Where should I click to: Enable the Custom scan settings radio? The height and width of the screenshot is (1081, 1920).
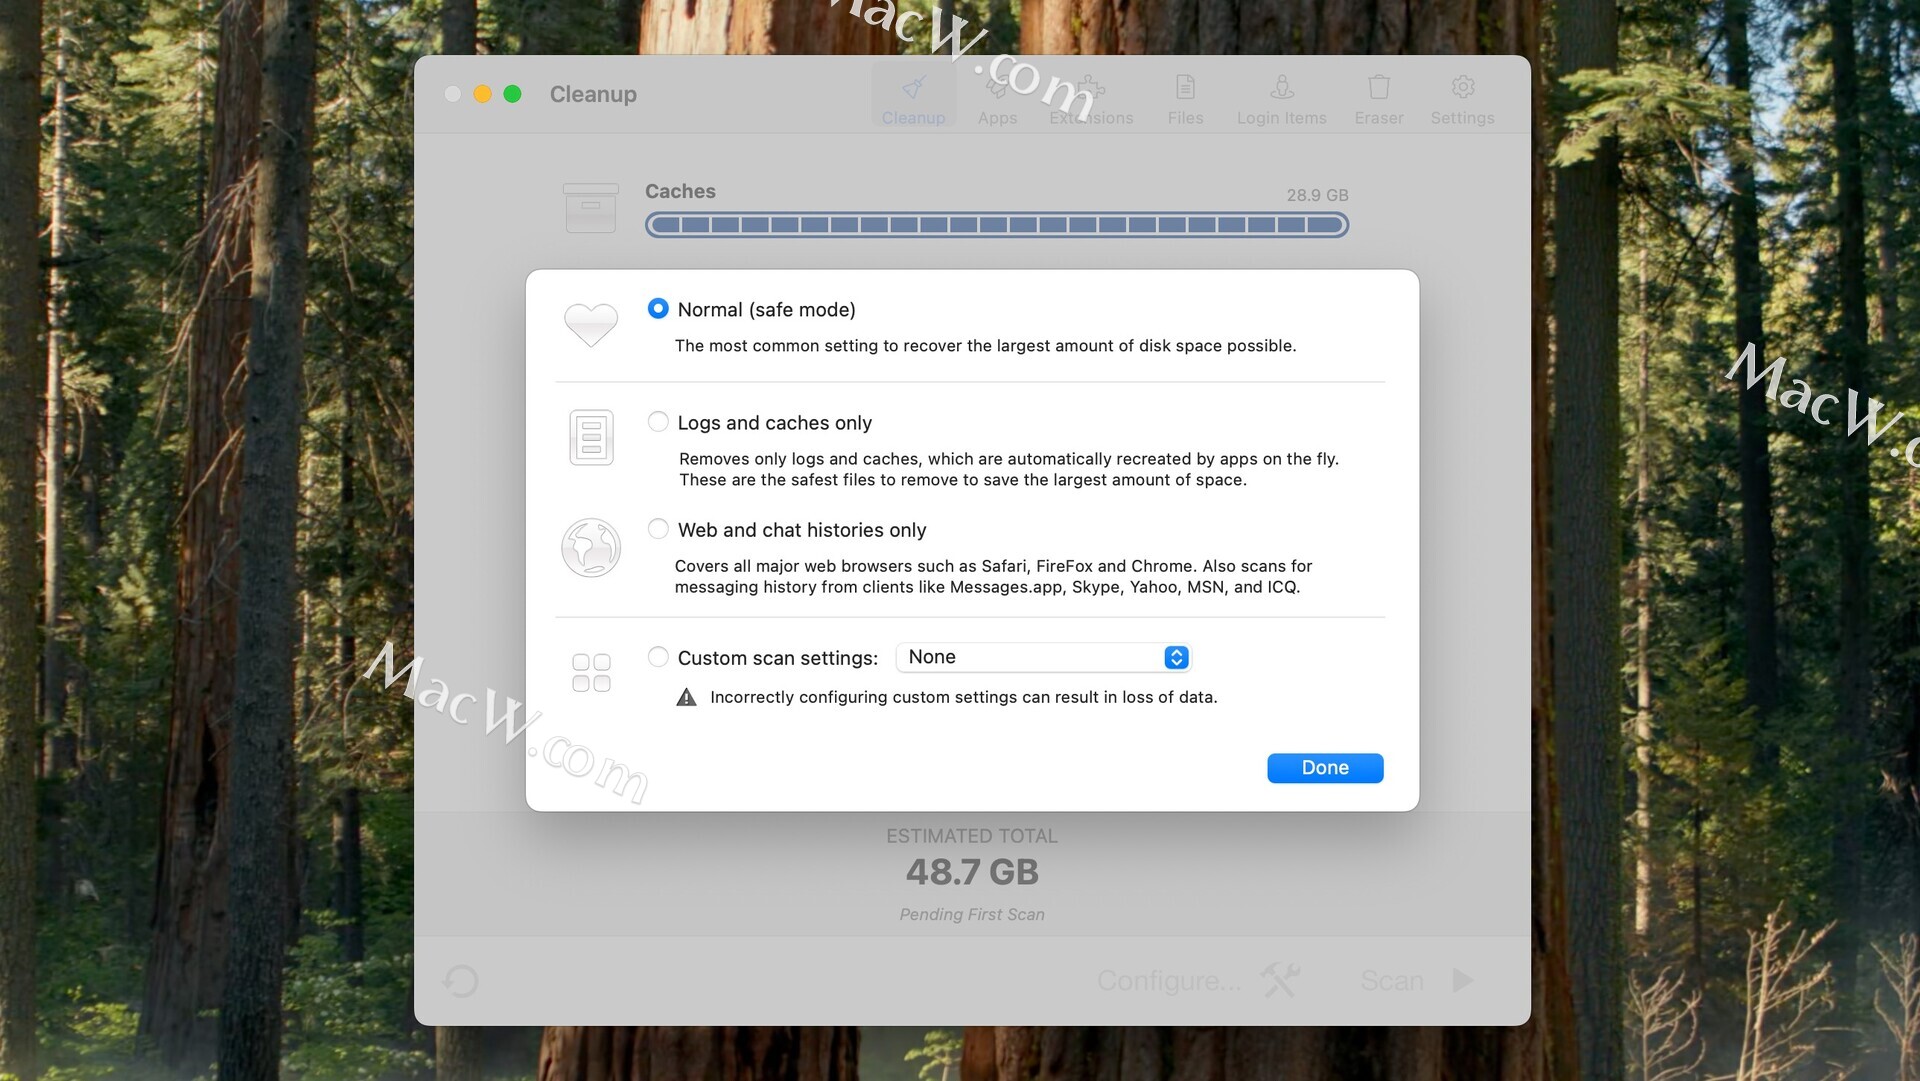[658, 657]
